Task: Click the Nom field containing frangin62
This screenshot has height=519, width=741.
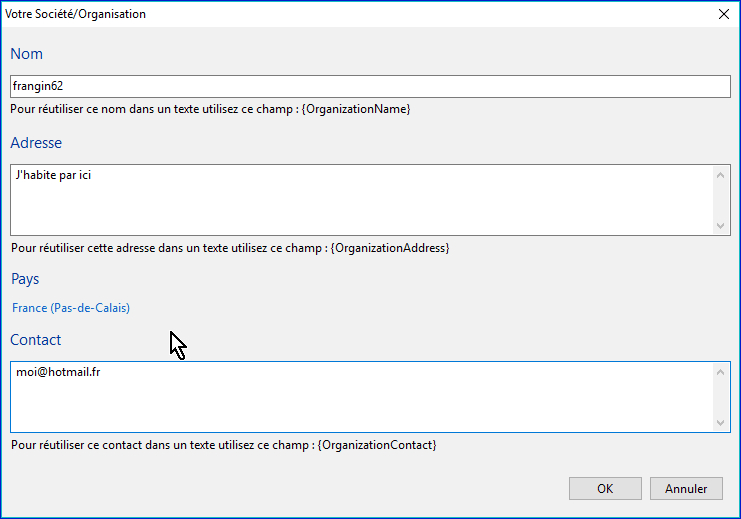Action: (x=370, y=87)
